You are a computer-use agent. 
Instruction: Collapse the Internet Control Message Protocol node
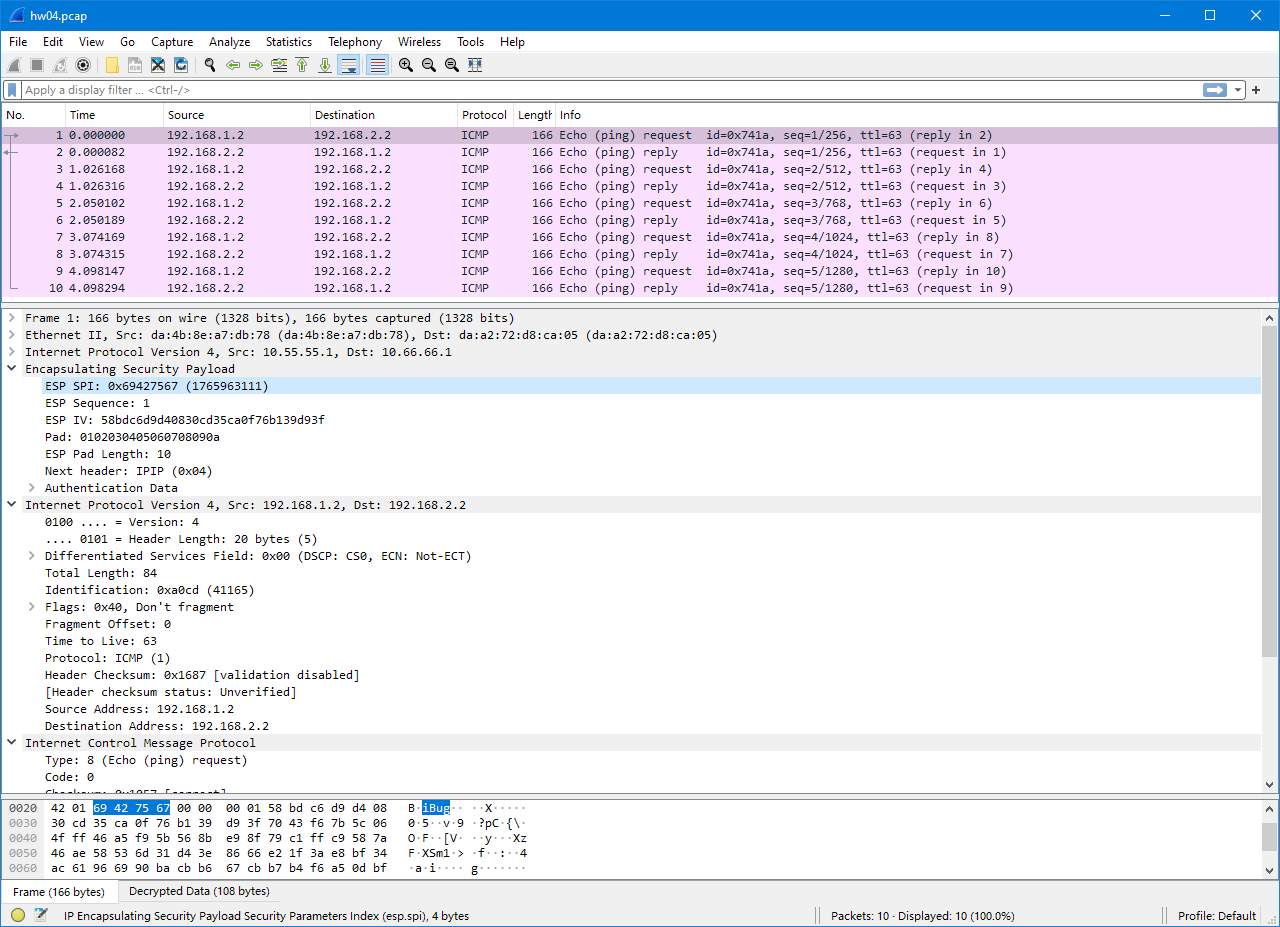[12, 743]
